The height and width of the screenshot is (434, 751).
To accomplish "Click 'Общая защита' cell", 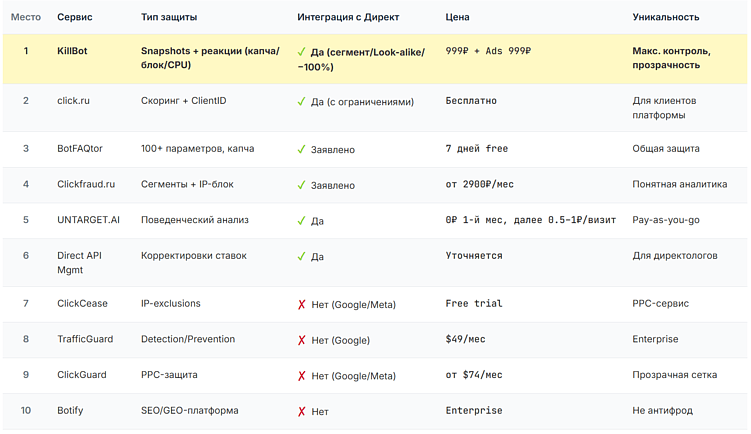I will pos(666,148).
